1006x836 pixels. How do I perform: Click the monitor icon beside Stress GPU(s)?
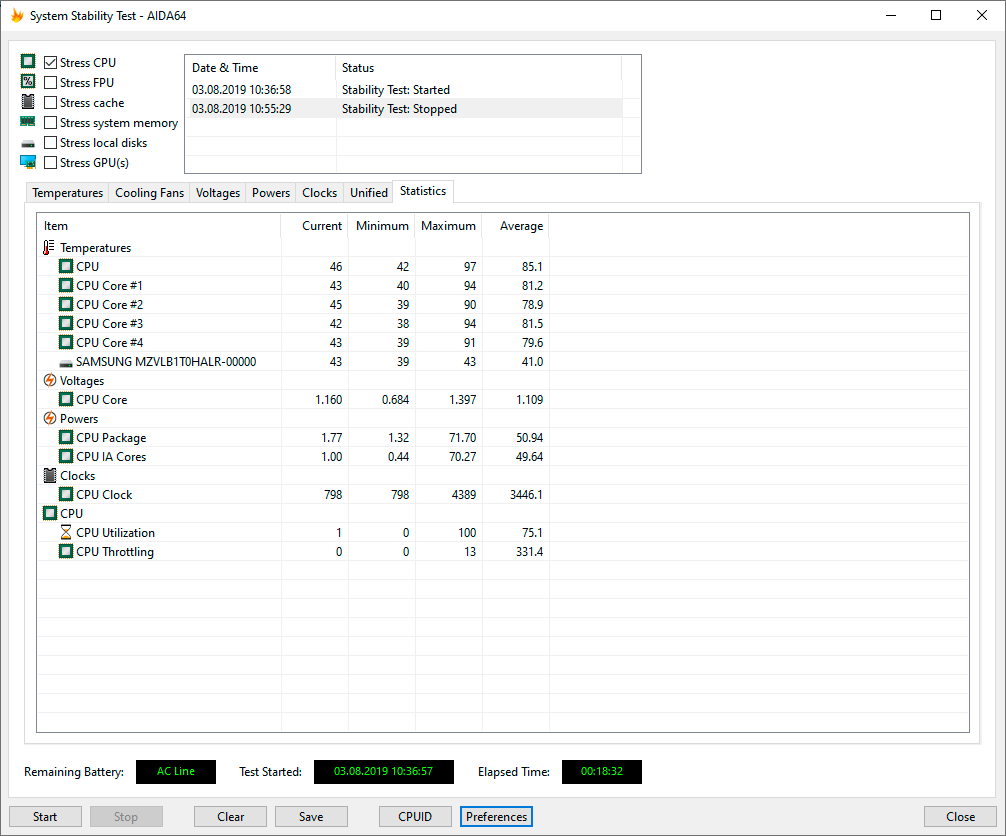28,162
